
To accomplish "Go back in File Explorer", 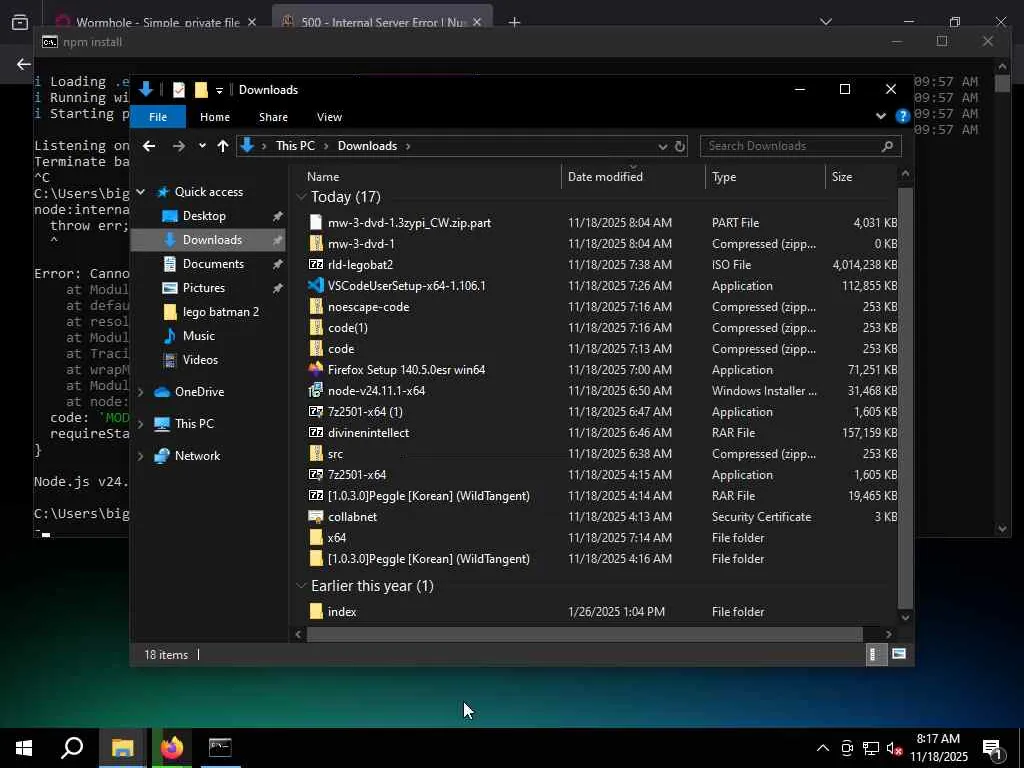I will [149, 146].
